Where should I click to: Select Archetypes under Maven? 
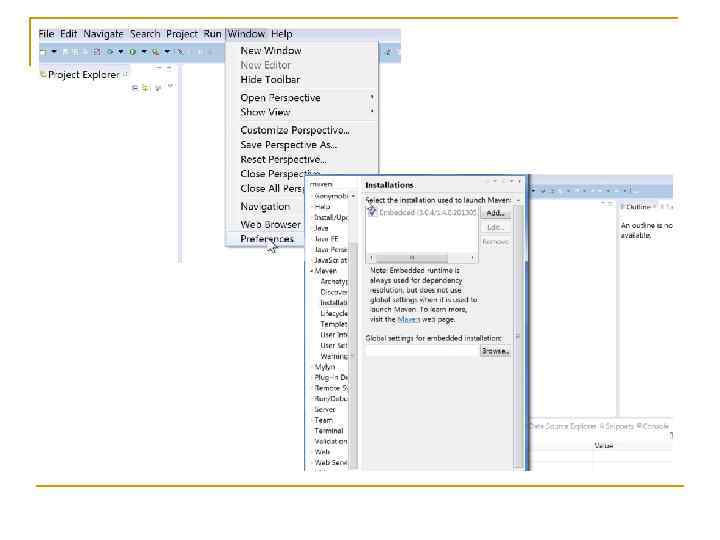(334, 281)
